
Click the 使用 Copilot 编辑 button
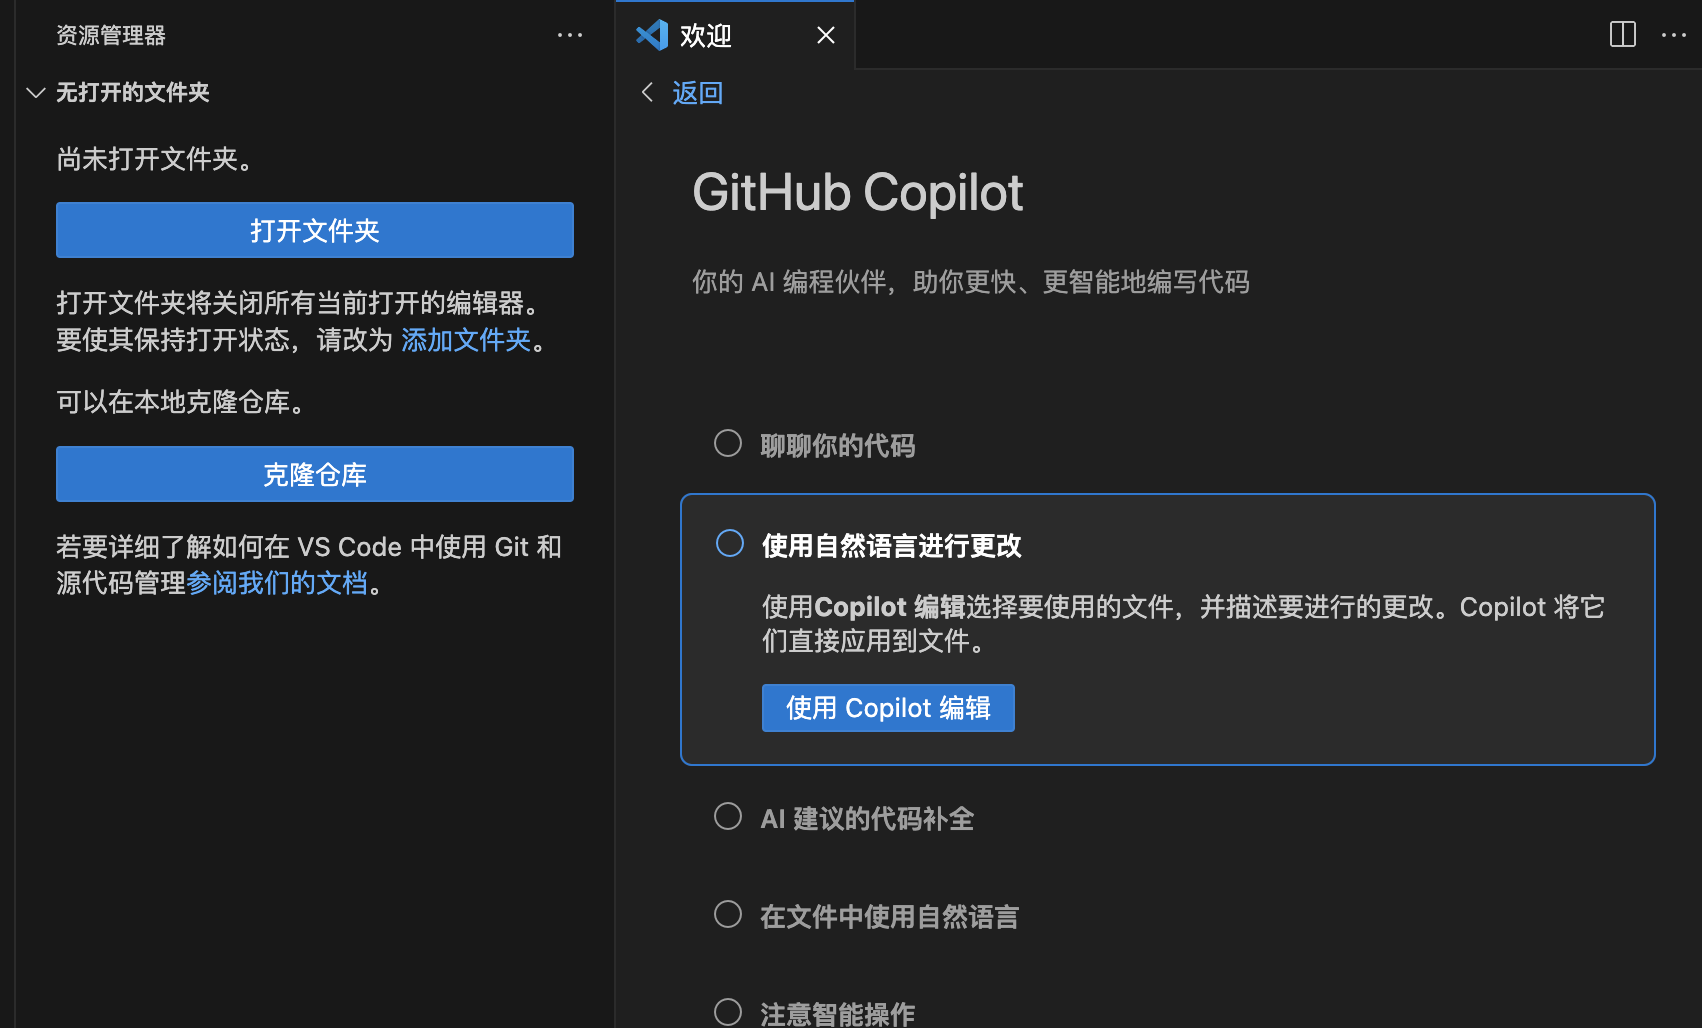(x=888, y=708)
